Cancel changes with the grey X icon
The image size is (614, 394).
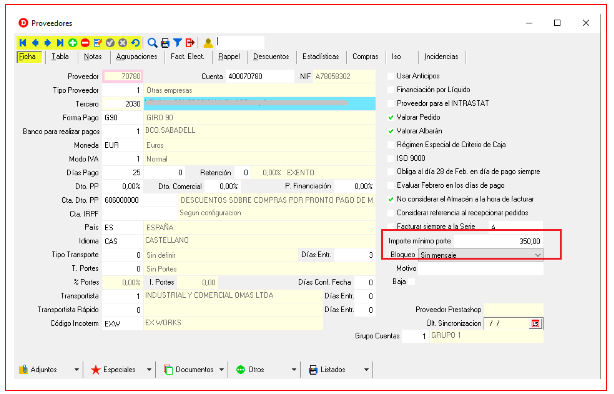tap(123, 43)
